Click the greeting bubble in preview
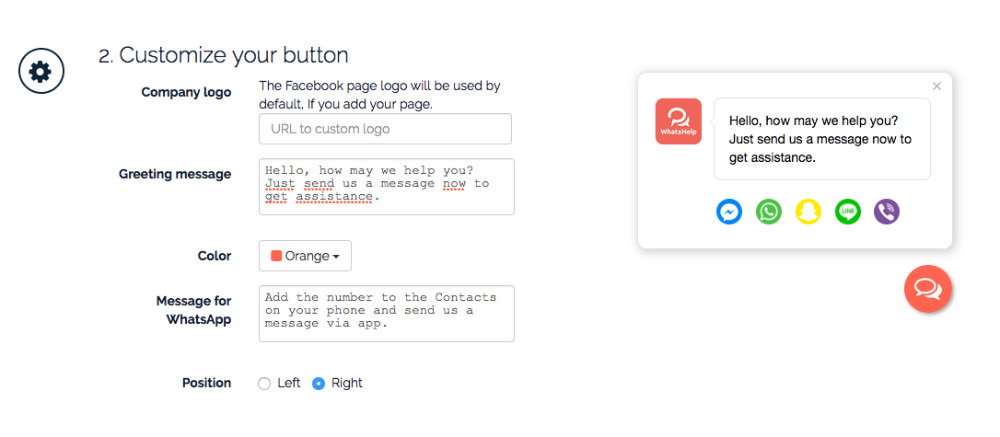The image size is (1000, 437). tap(821, 138)
